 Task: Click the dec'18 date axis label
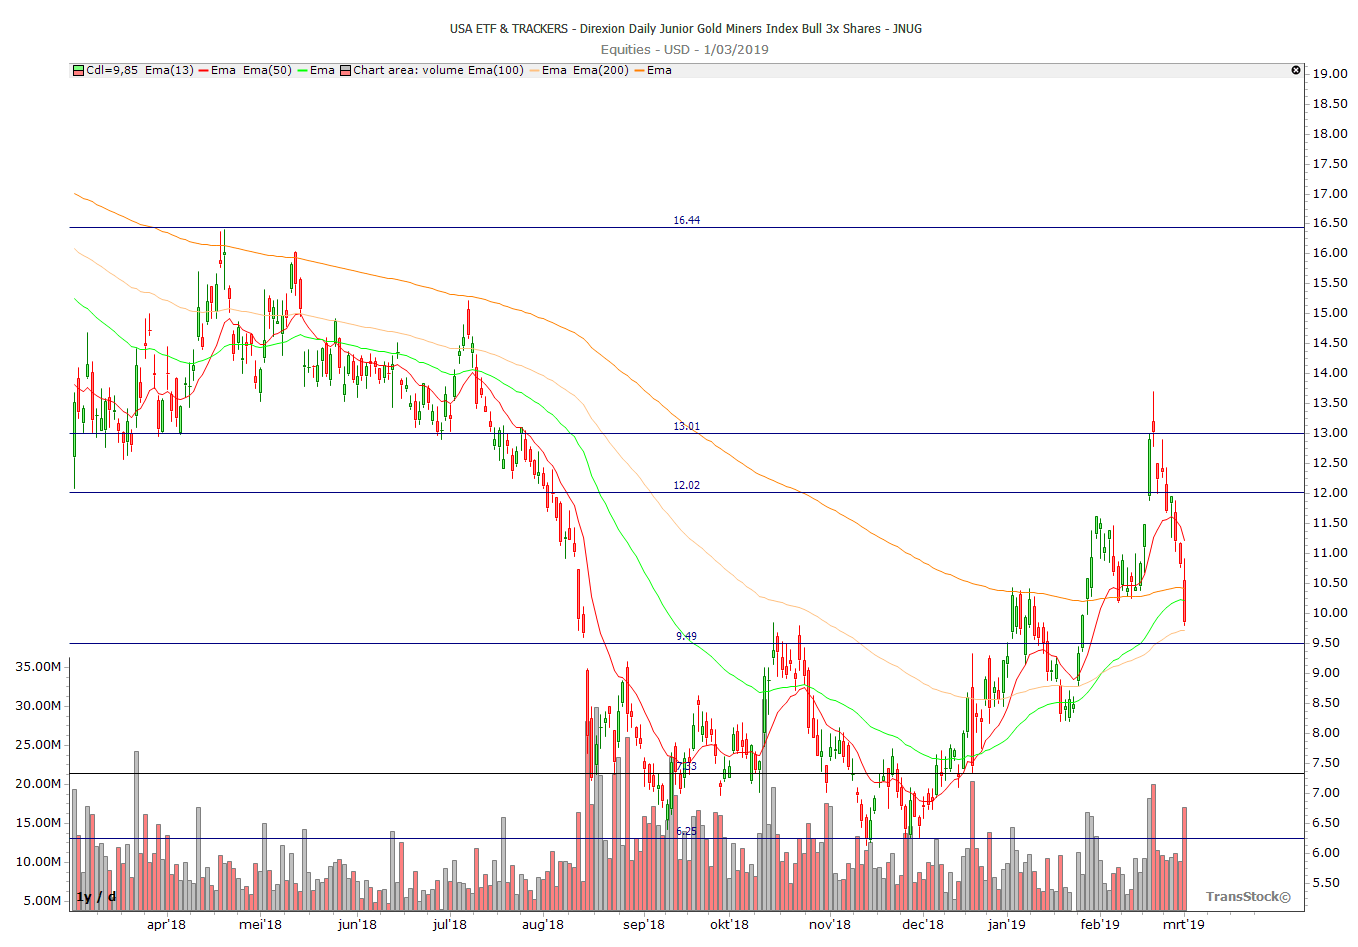click(922, 924)
